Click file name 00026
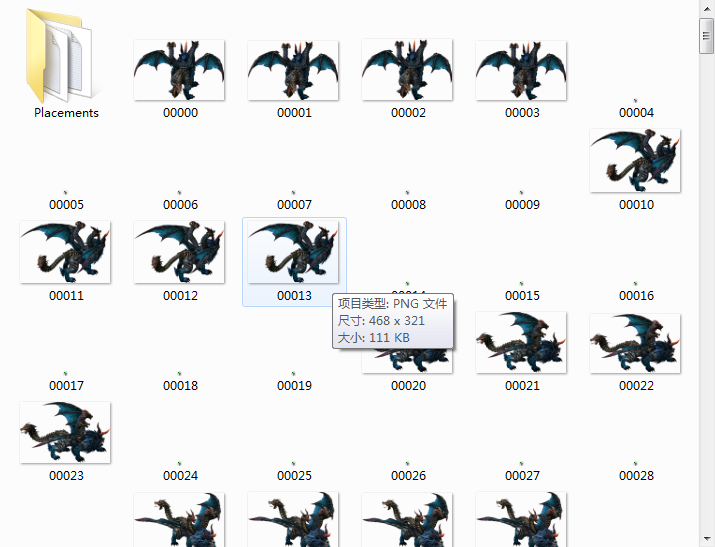This screenshot has width=715, height=547. [x=408, y=475]
